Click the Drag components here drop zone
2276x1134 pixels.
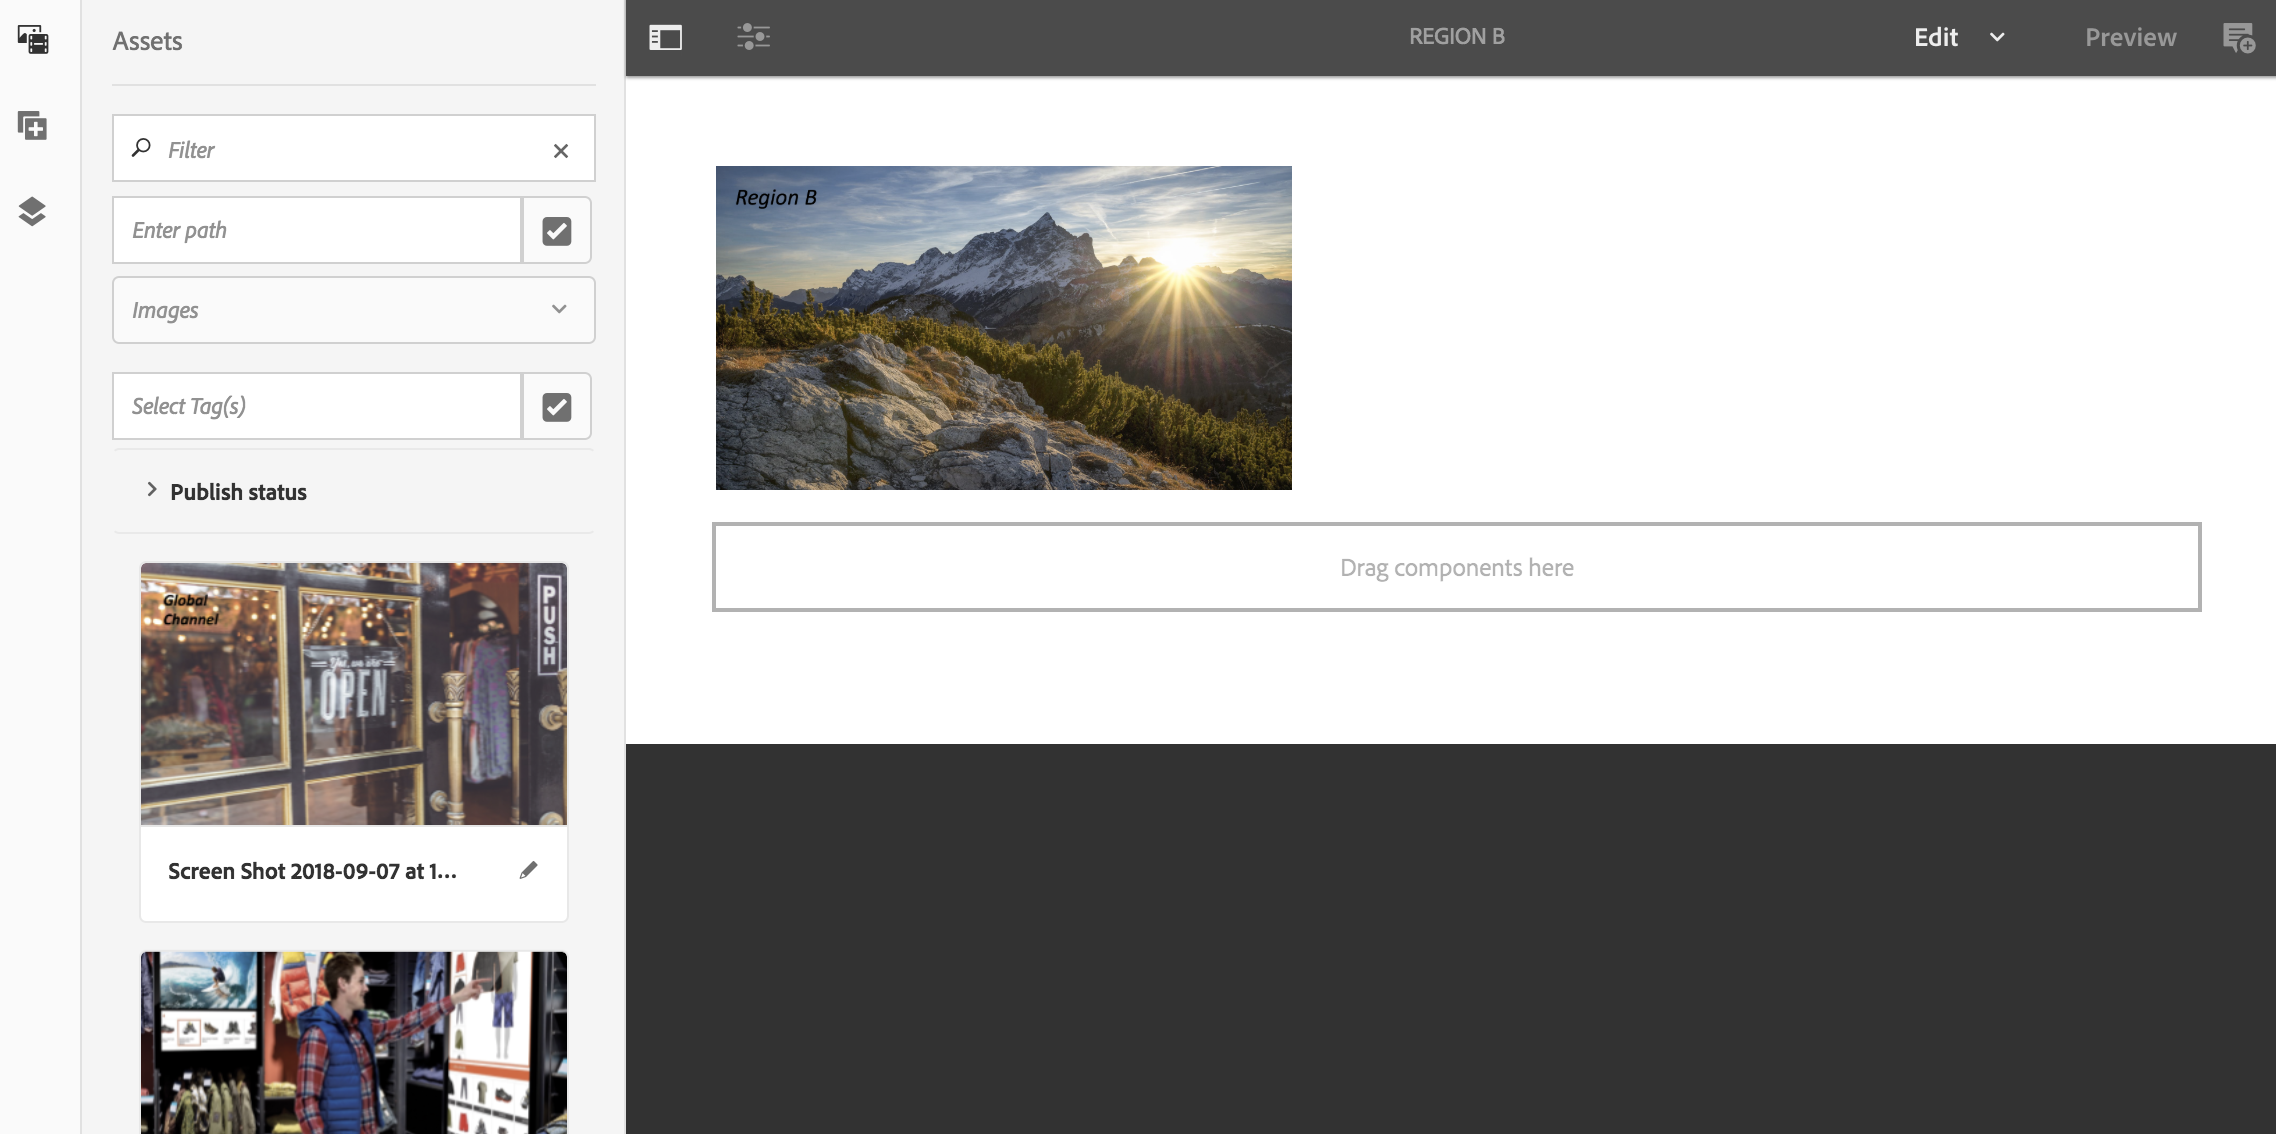point(1456,567)
